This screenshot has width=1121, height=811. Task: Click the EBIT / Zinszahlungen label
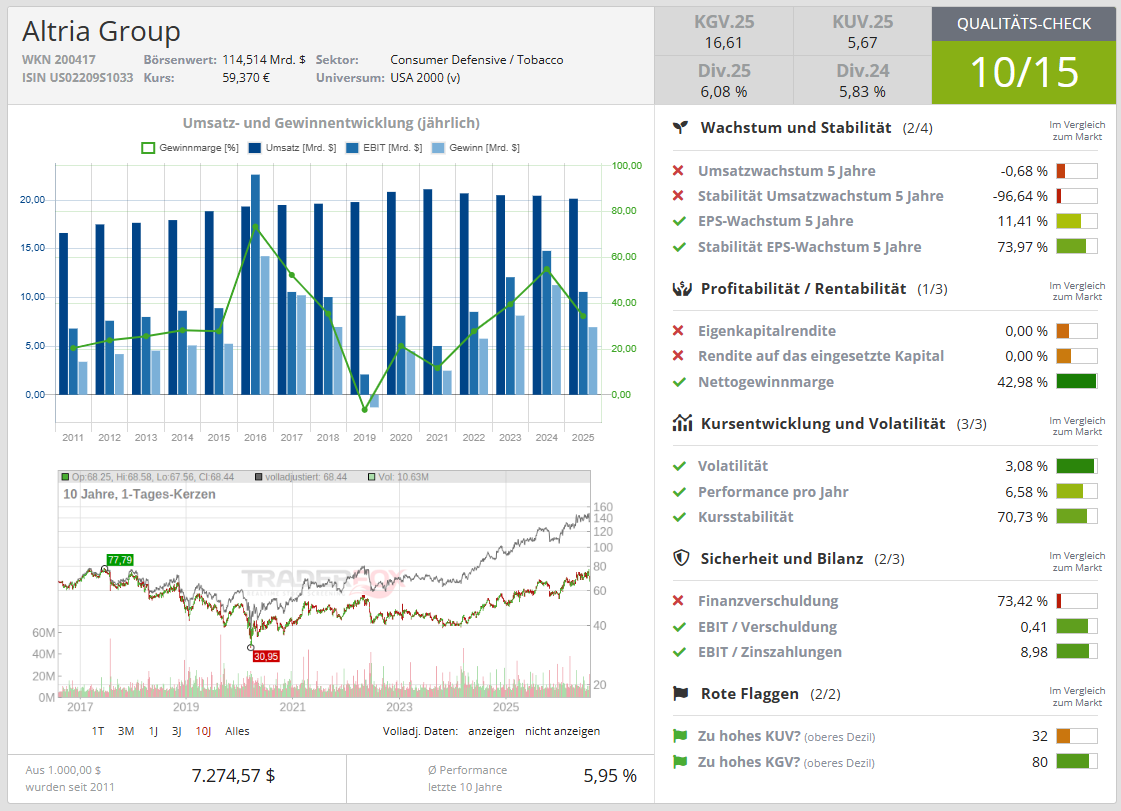(x=770, y=652)
